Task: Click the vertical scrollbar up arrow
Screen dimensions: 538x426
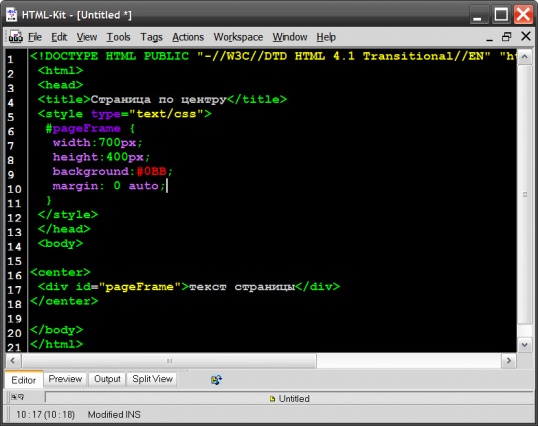Action: pos(525,56)
